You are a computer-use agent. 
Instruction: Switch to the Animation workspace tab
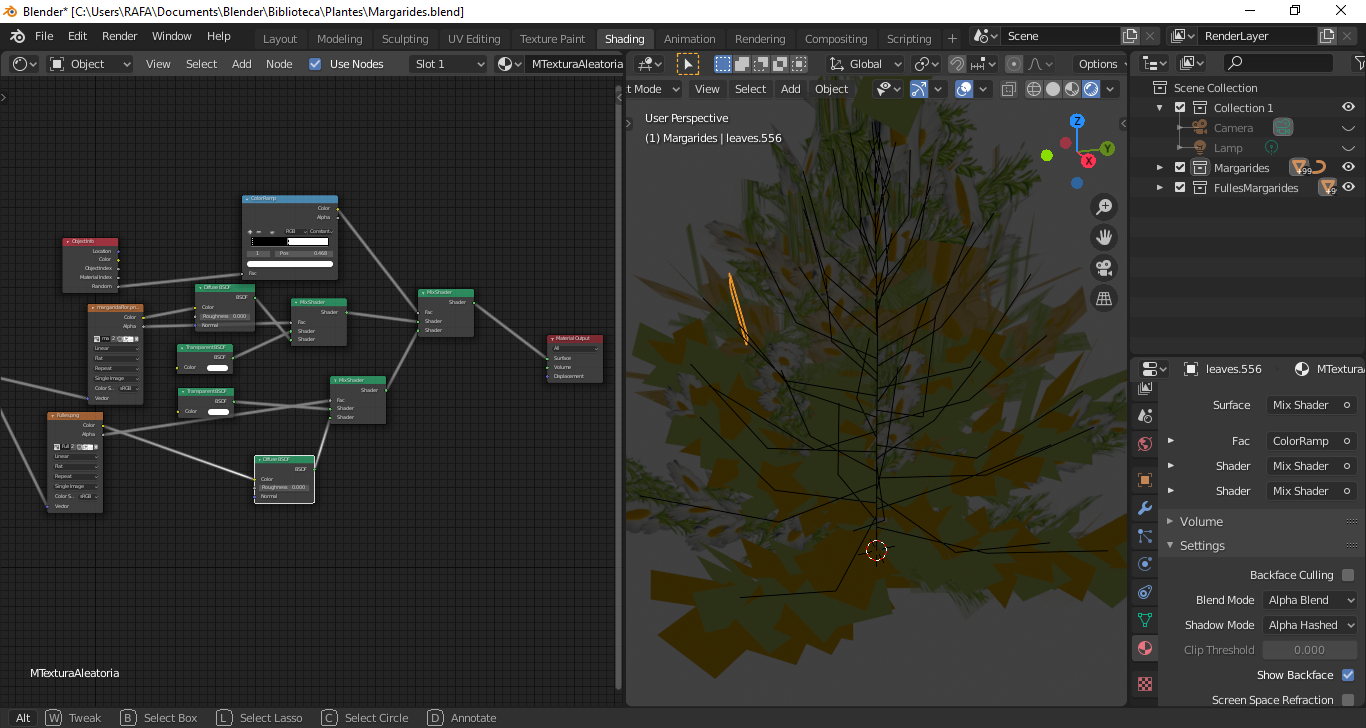pos(689,39)
